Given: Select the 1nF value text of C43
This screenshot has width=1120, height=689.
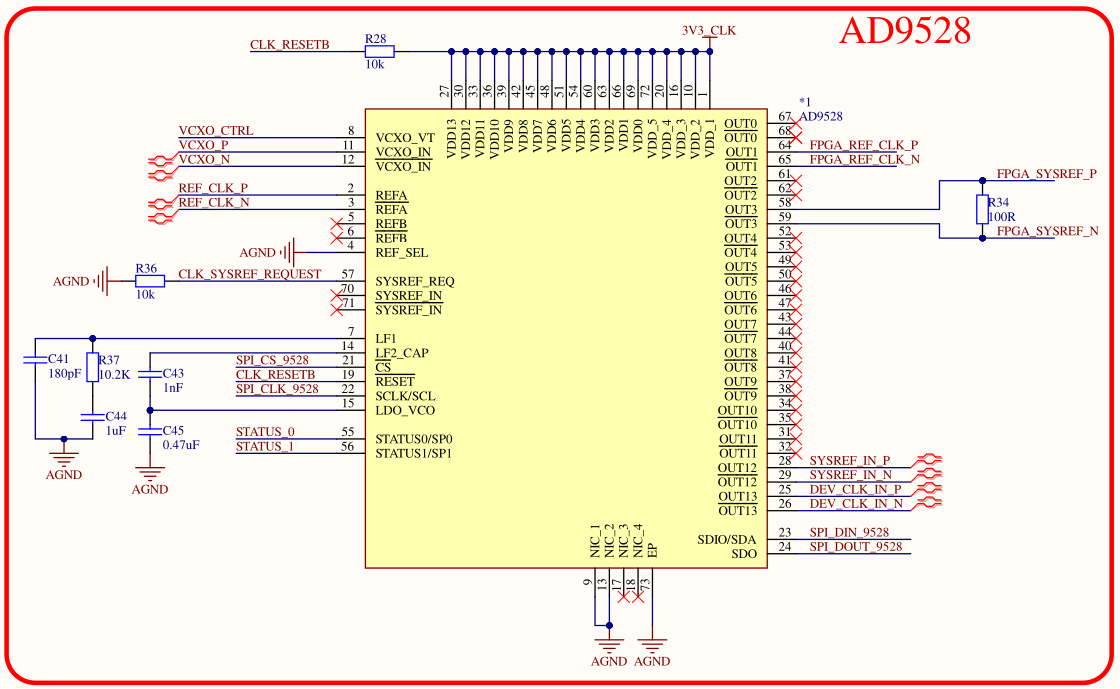Looking at the screenshot, I should (173, 388).
